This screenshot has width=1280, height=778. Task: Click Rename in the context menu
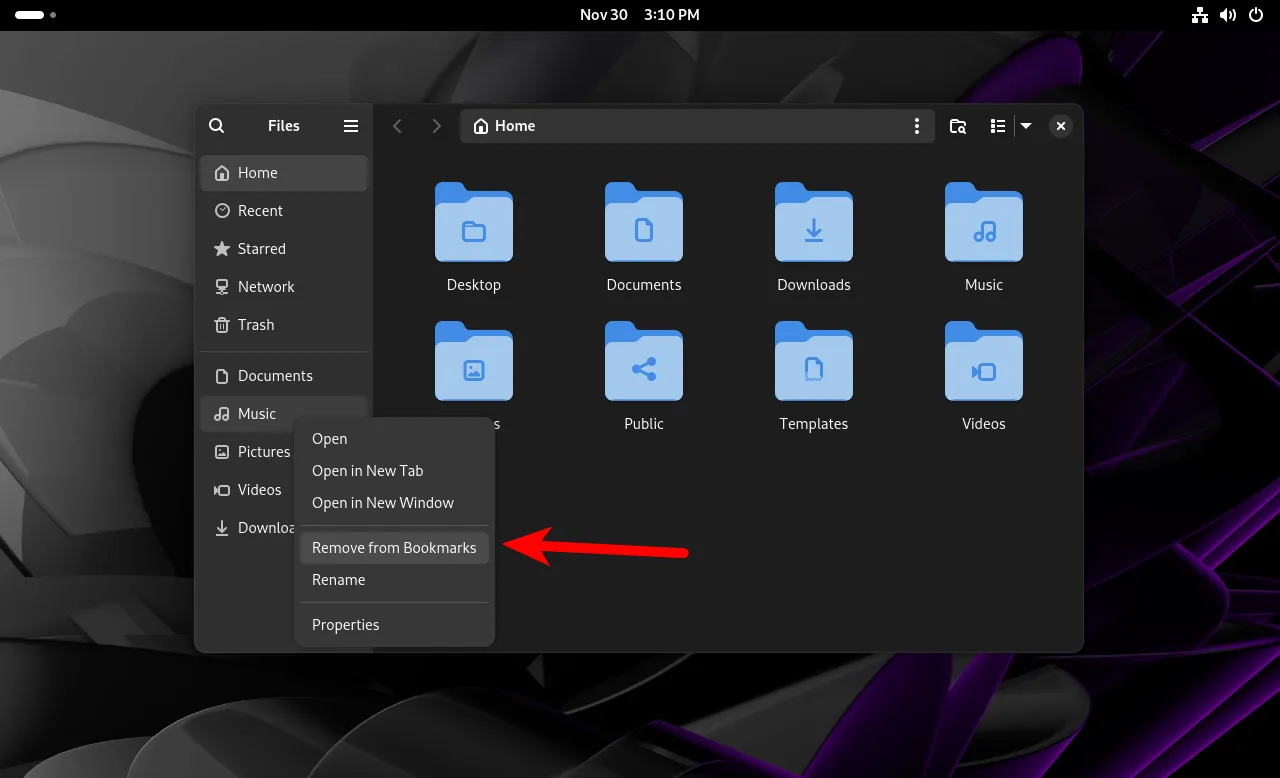339,580
